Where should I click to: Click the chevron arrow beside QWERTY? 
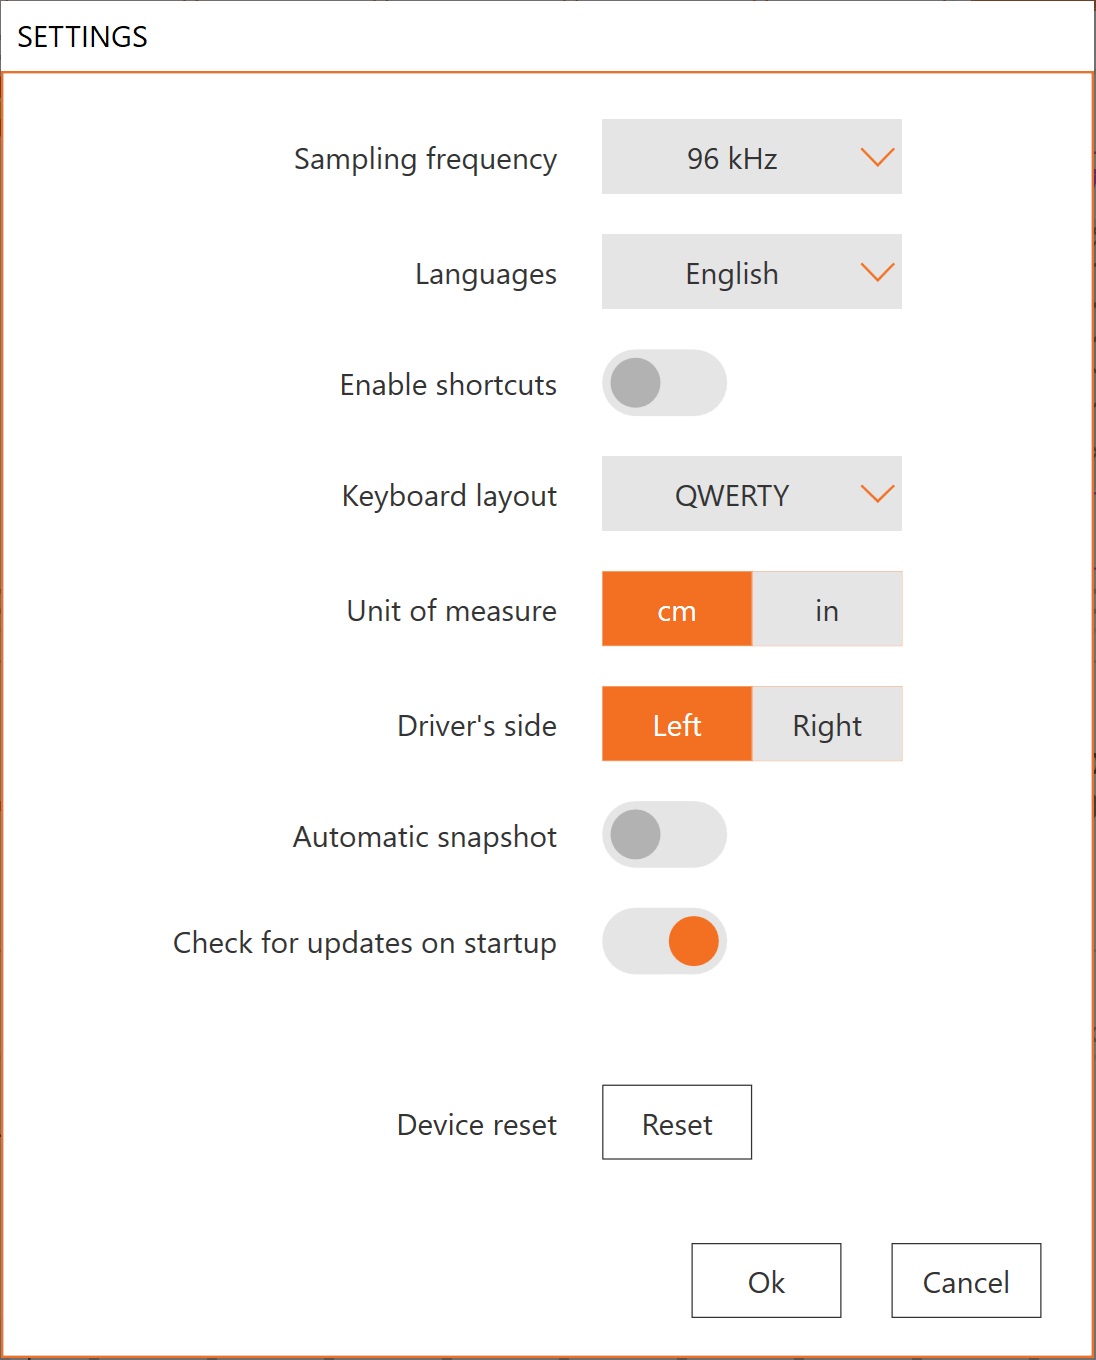click(x=877, y=494)
